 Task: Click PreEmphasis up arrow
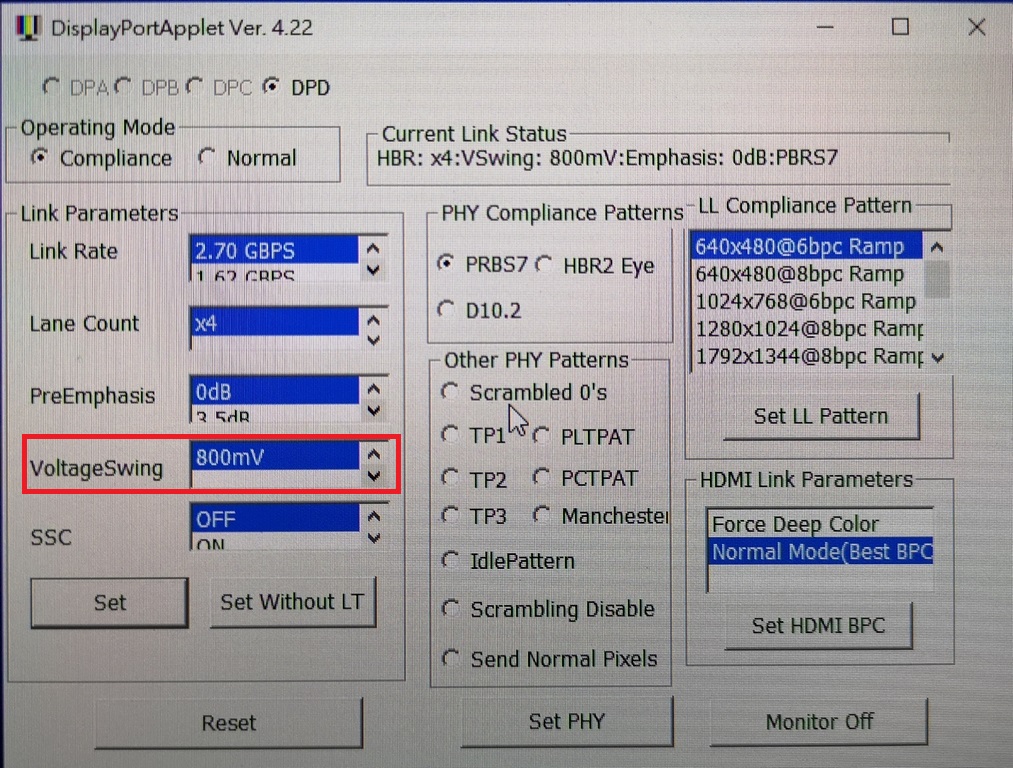click(373, 389)
